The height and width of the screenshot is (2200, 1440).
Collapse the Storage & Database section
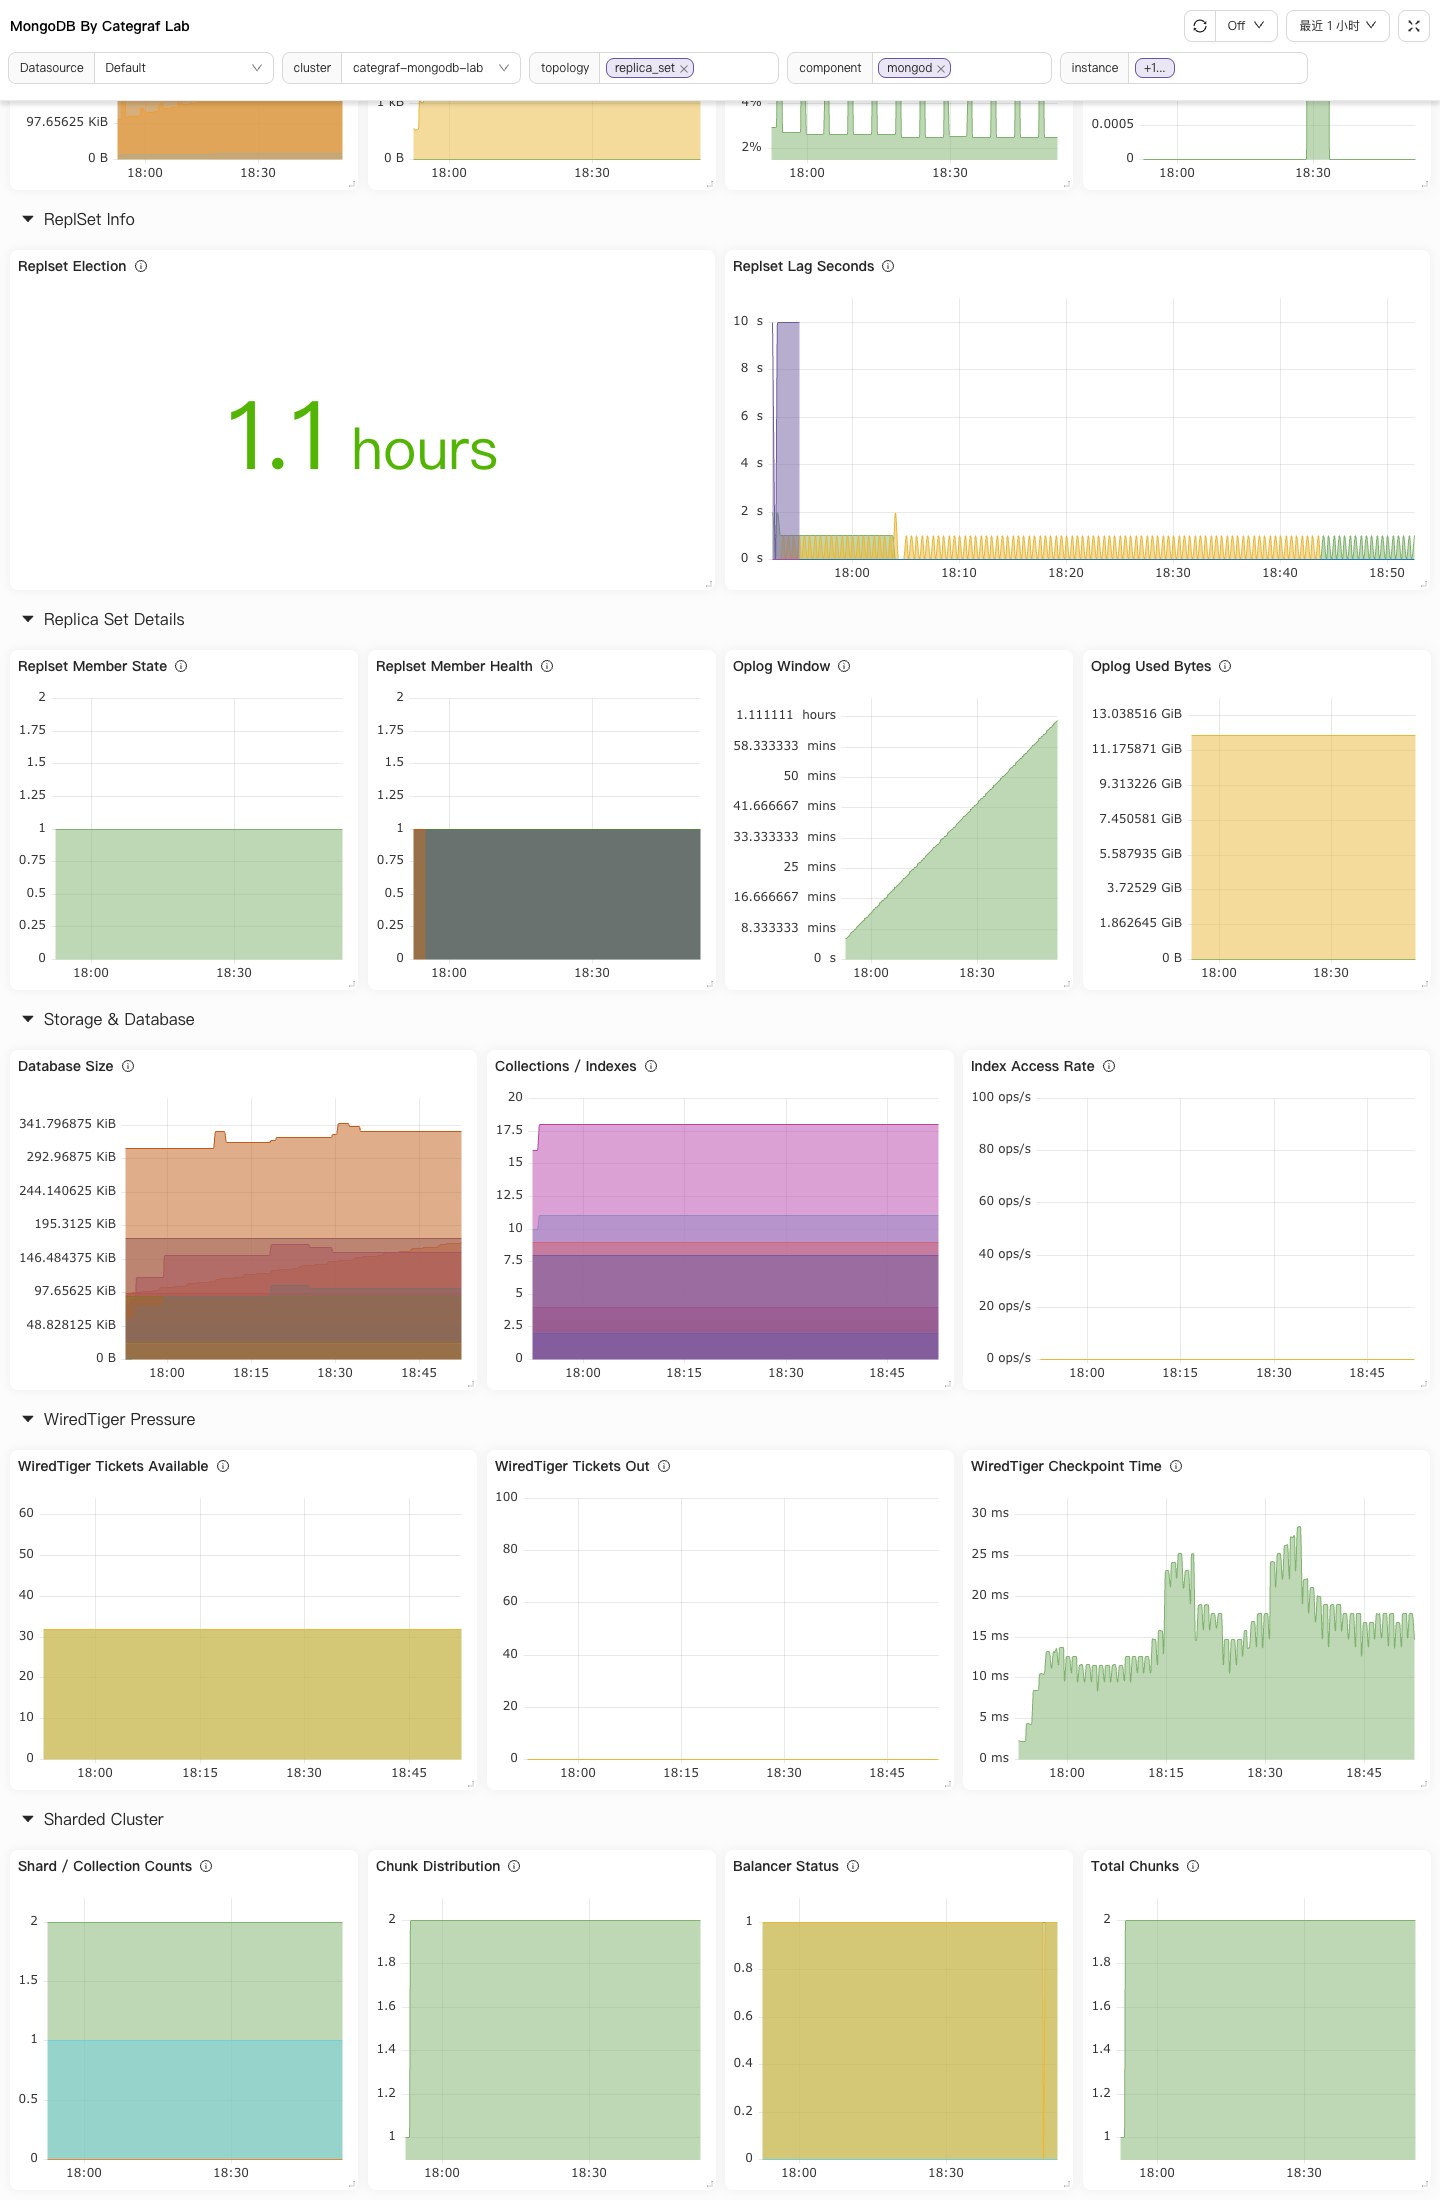tap(28, 1019)
